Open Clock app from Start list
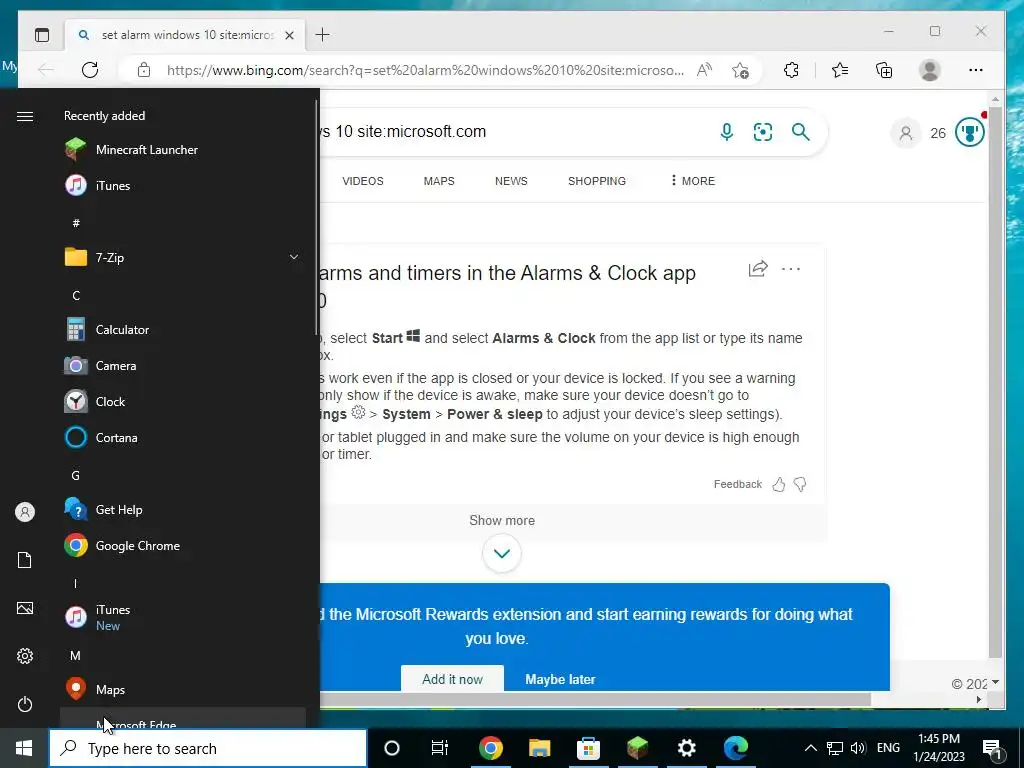This screenshot has width=1024, height=768. 183,402
